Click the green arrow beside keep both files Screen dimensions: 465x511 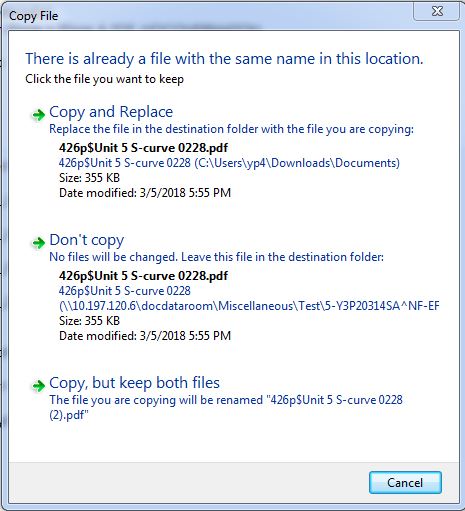point(38,386)
